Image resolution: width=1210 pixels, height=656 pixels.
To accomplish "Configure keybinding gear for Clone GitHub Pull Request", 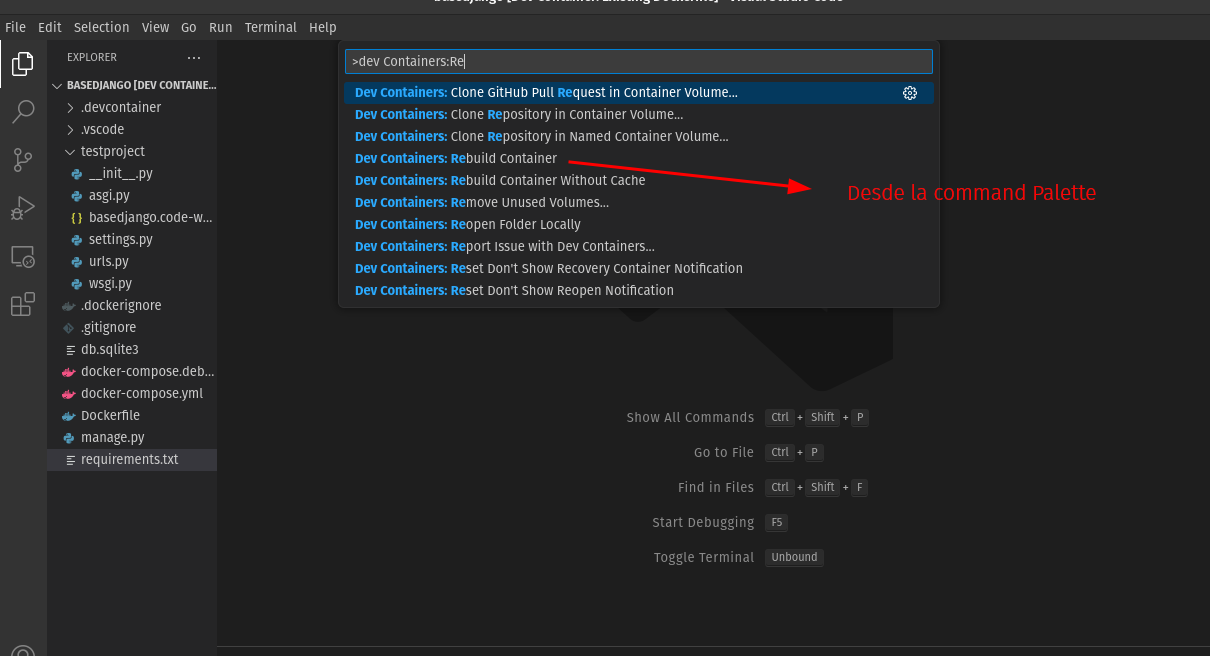I will point(910,93).
